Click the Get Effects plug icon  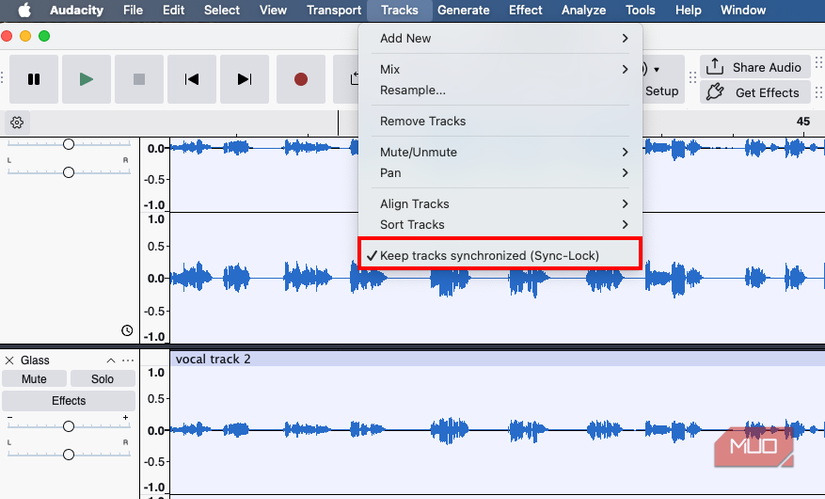(715, 92)
